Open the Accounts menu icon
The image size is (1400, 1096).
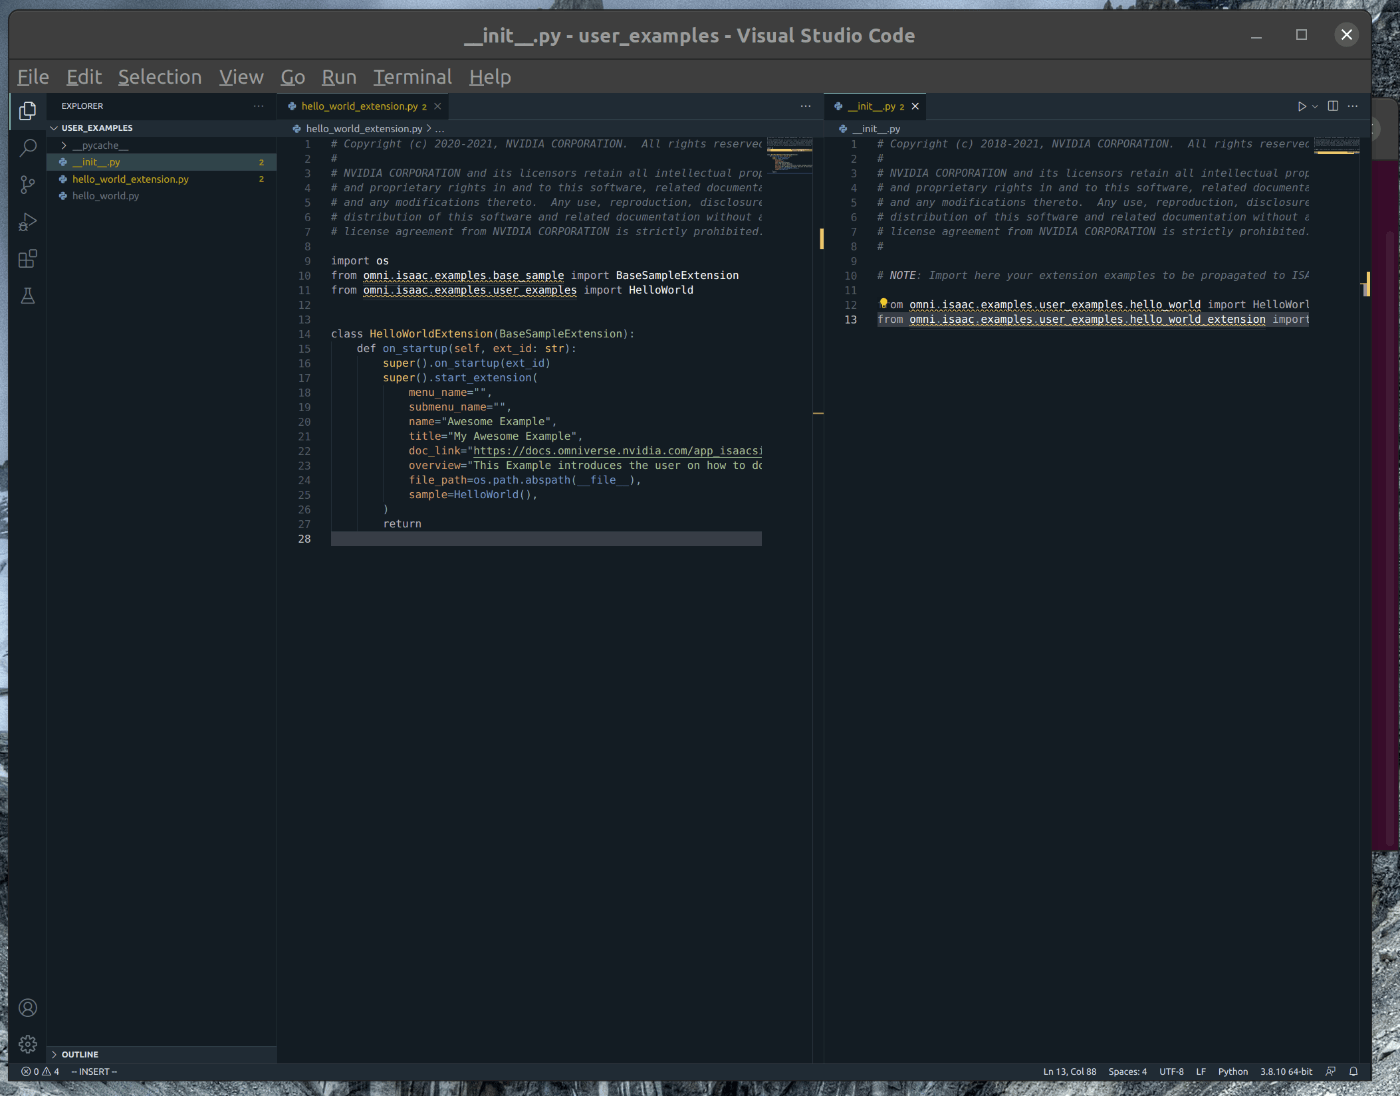pyautogui.click(x=28, y=1008)
